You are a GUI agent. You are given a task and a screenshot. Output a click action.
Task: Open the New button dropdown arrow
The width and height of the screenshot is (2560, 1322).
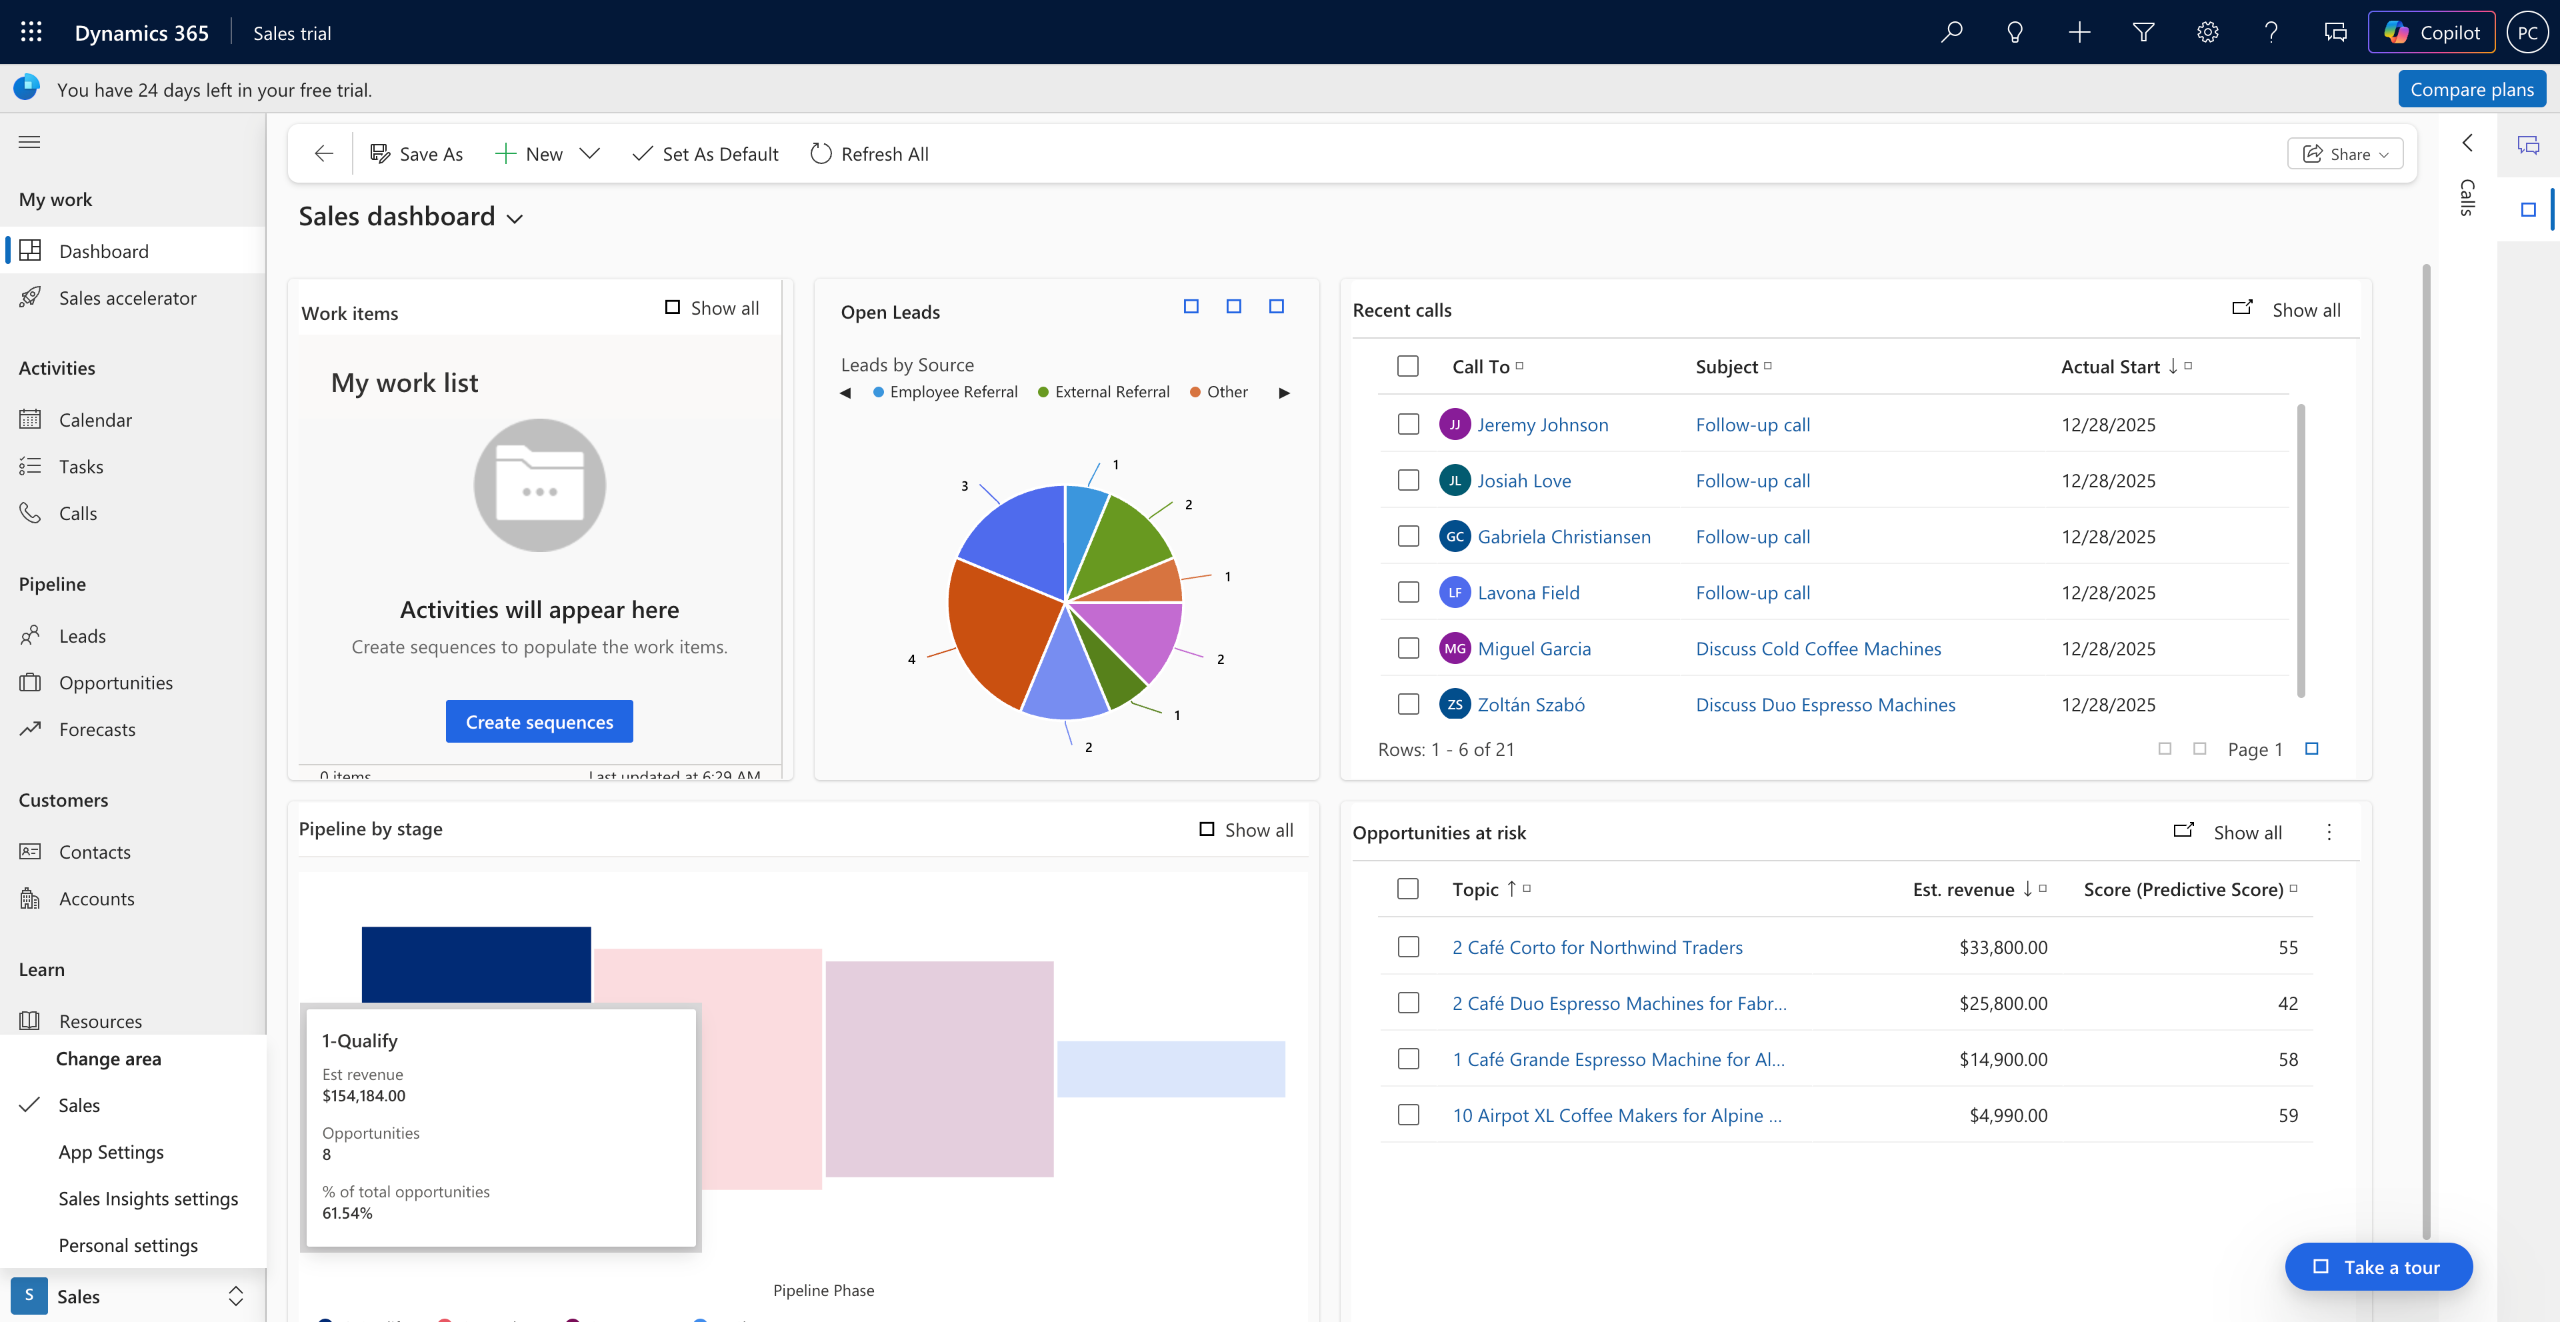click(x=590, y=154)
